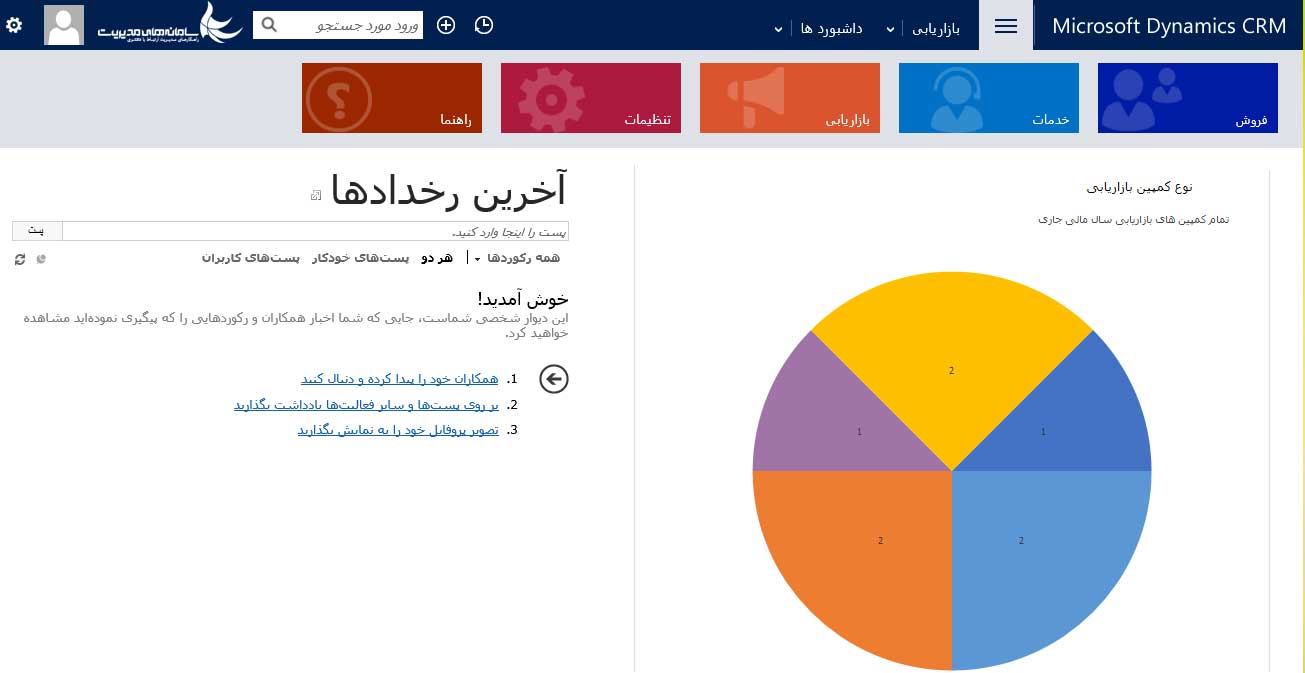Click the settings gear in the top bar
The width and height of the screenshot is (1305, 673).
[14, 25]
